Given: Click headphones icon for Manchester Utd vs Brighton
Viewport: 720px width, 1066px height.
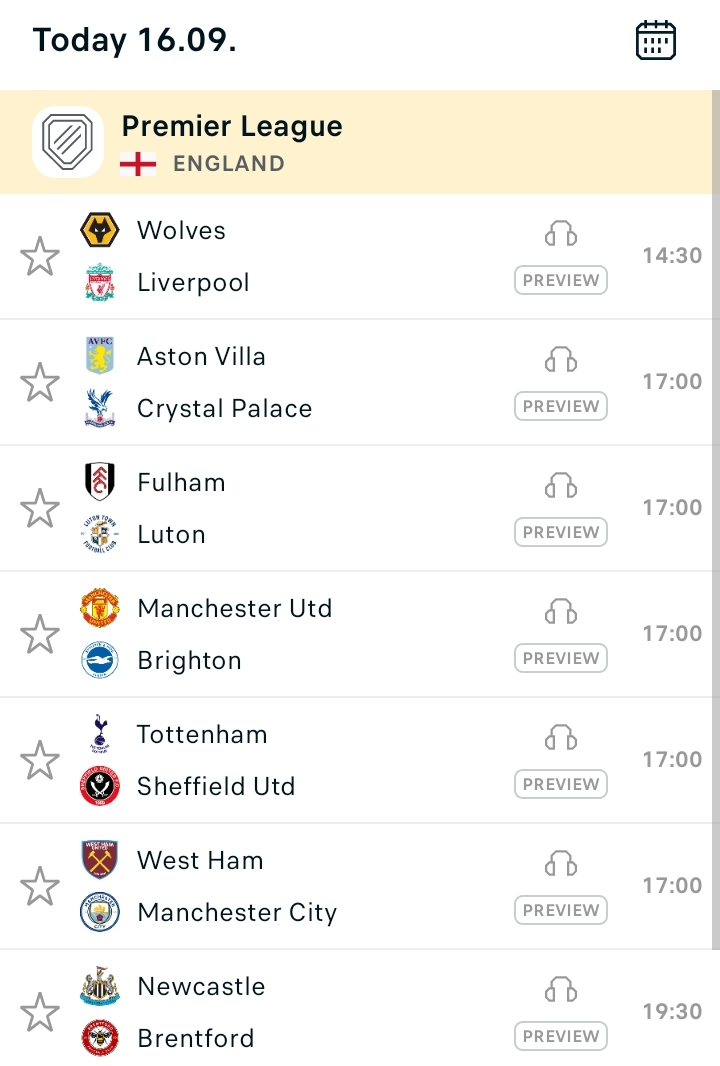Looking at the screenshot, I should (561, 611).
